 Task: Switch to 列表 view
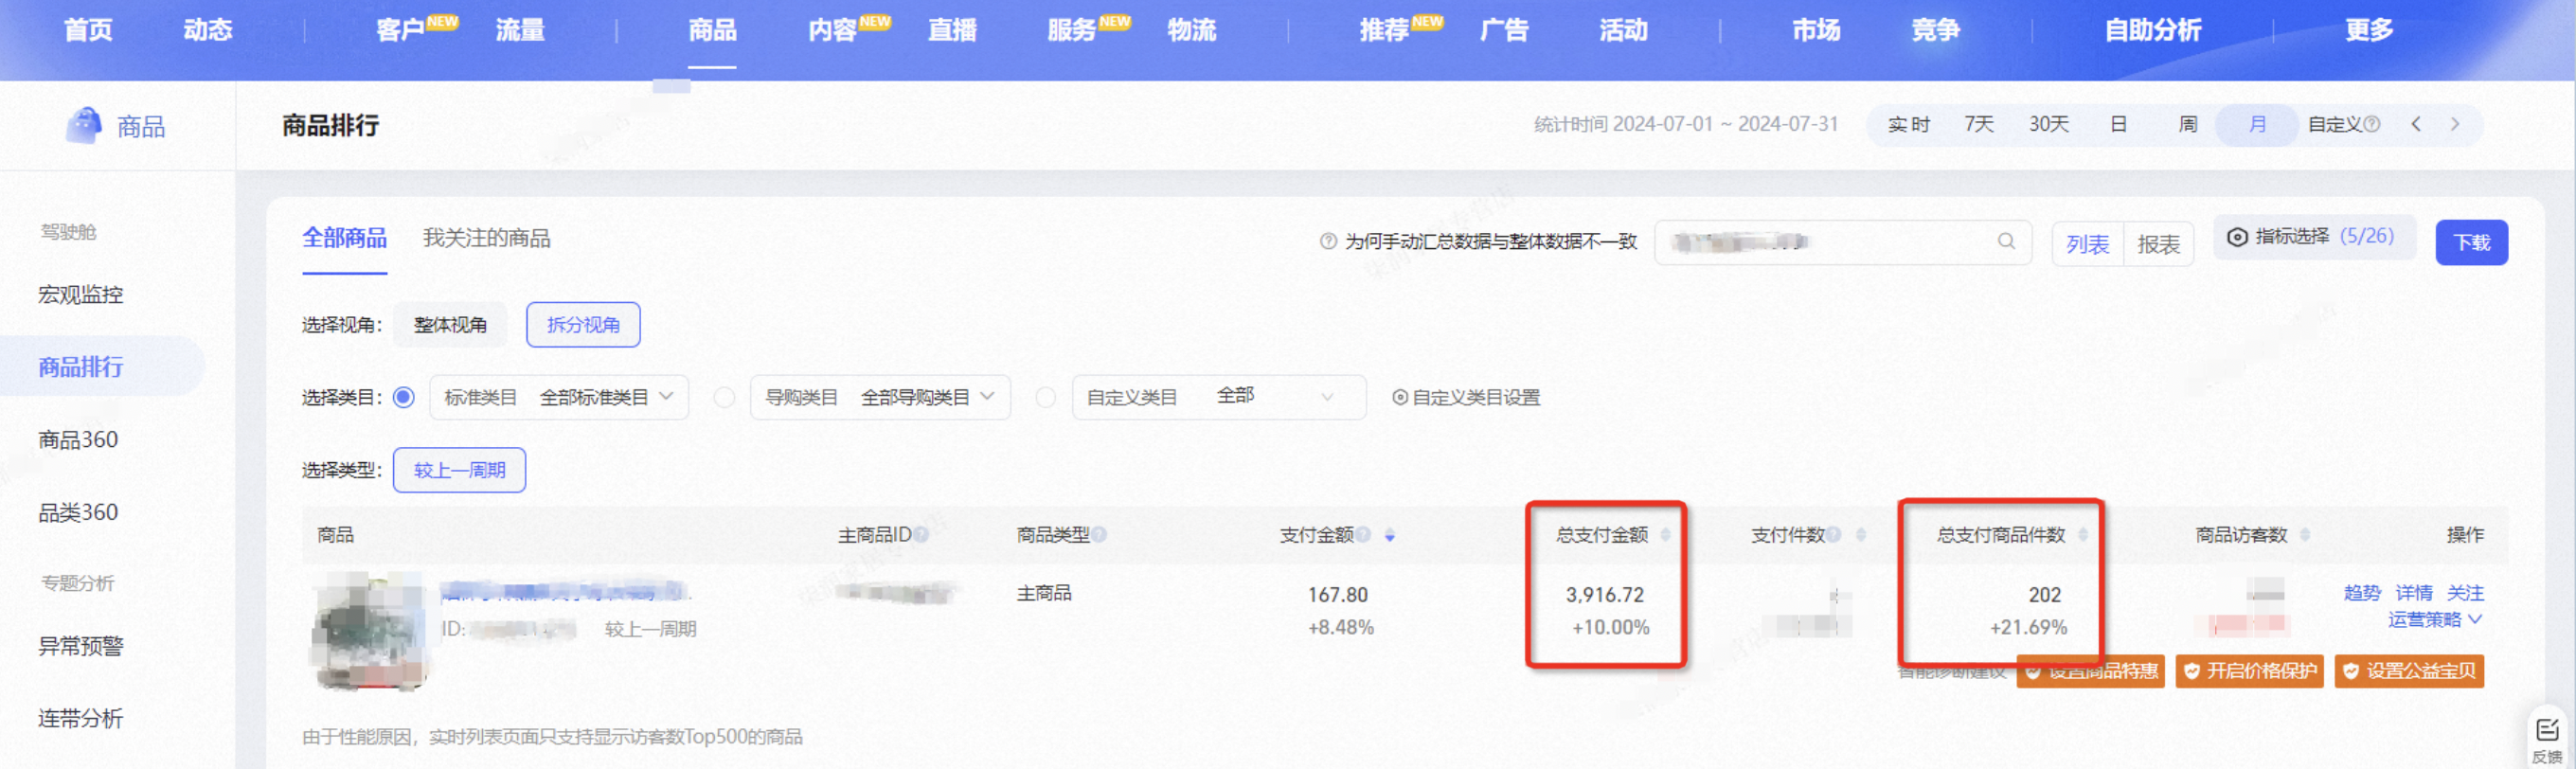[2087, 244]
